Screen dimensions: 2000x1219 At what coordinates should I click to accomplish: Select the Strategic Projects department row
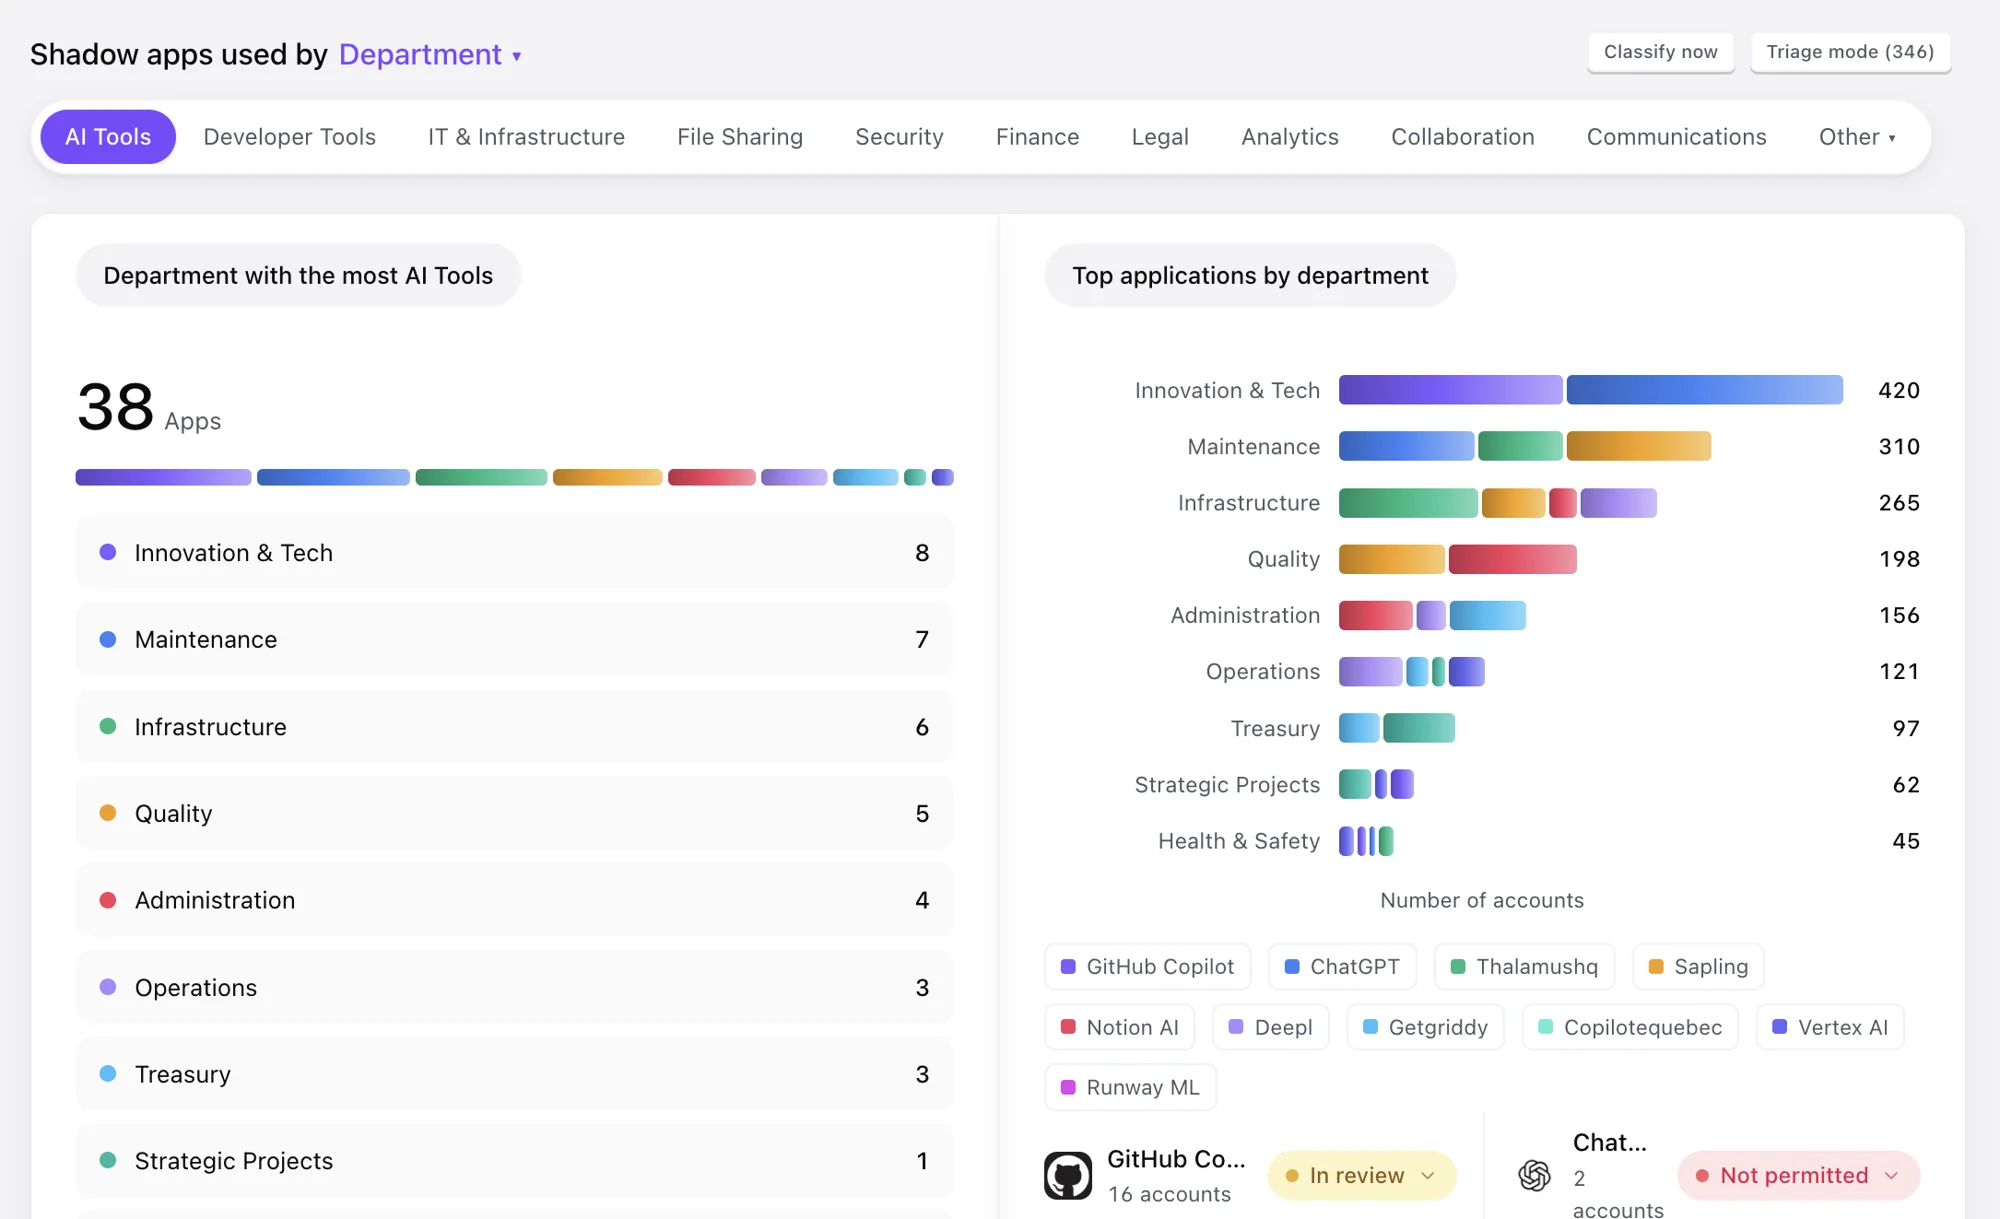pos(514,1160)
